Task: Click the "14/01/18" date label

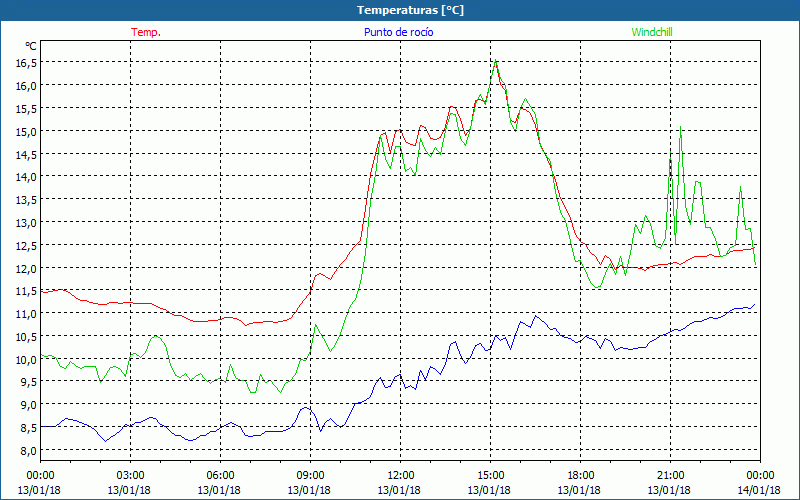Action: click(759, 490)
